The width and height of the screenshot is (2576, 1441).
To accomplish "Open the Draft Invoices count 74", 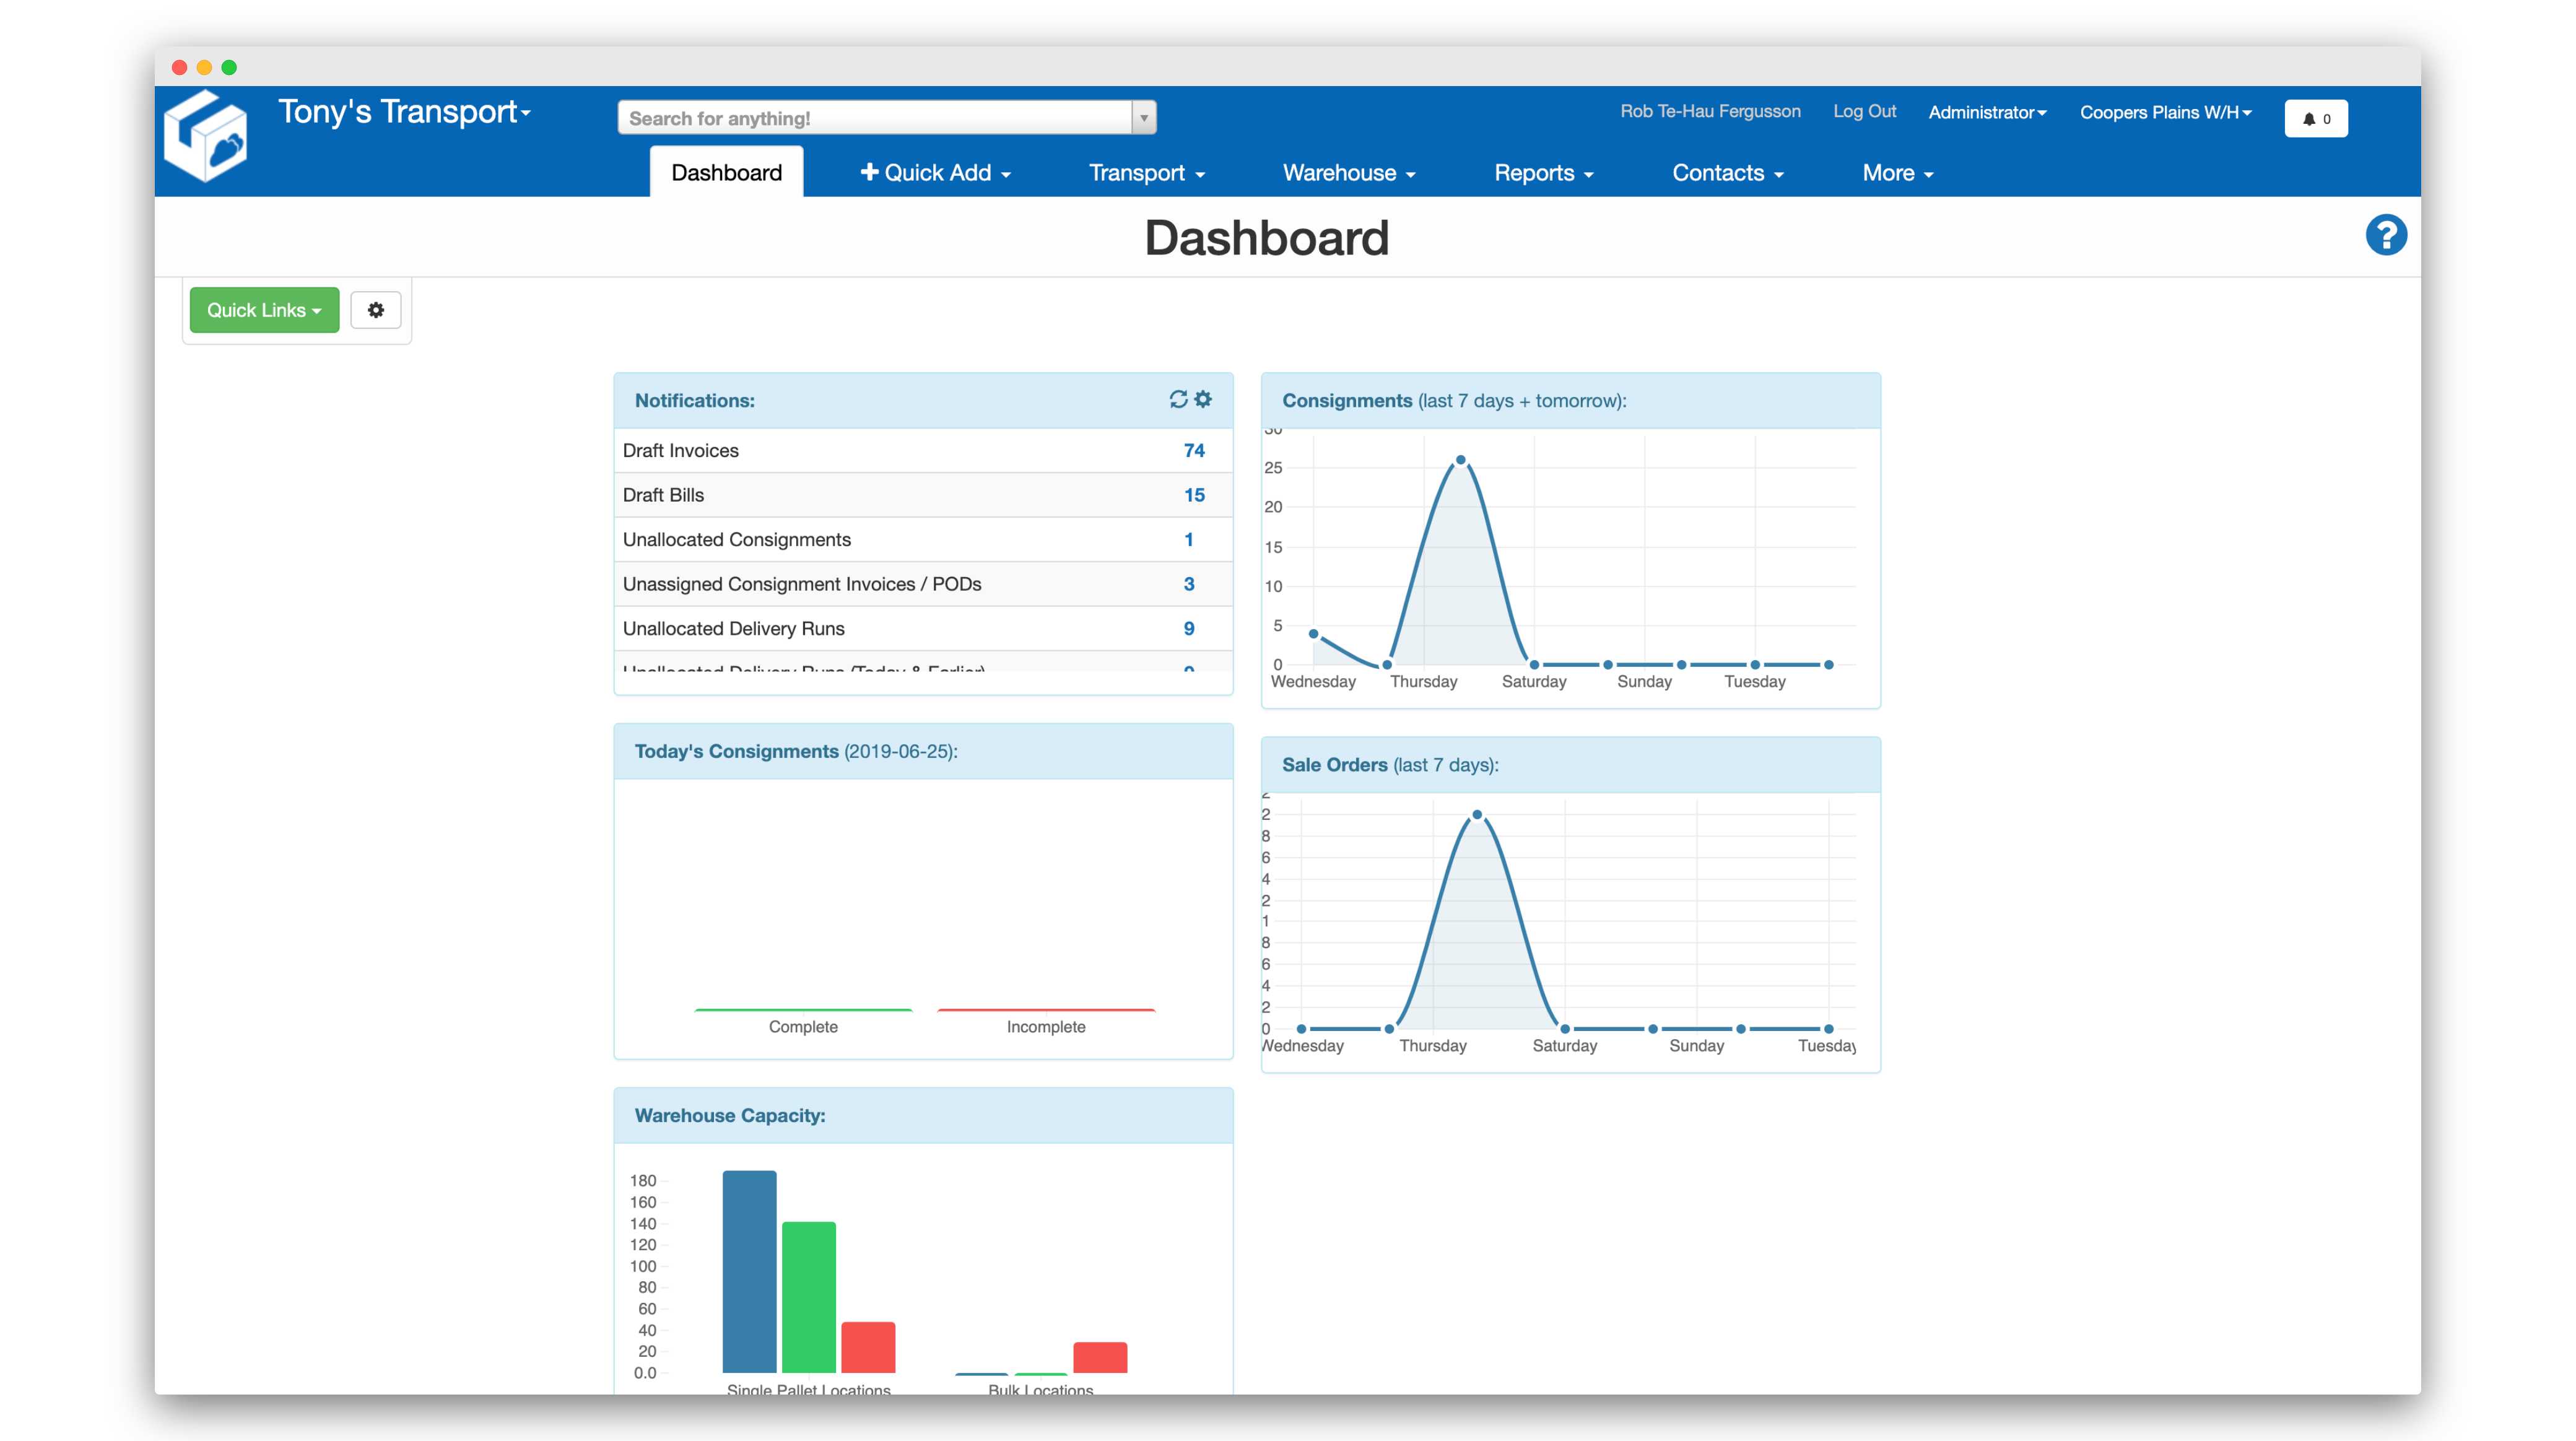I will (x=1193, y=451).
